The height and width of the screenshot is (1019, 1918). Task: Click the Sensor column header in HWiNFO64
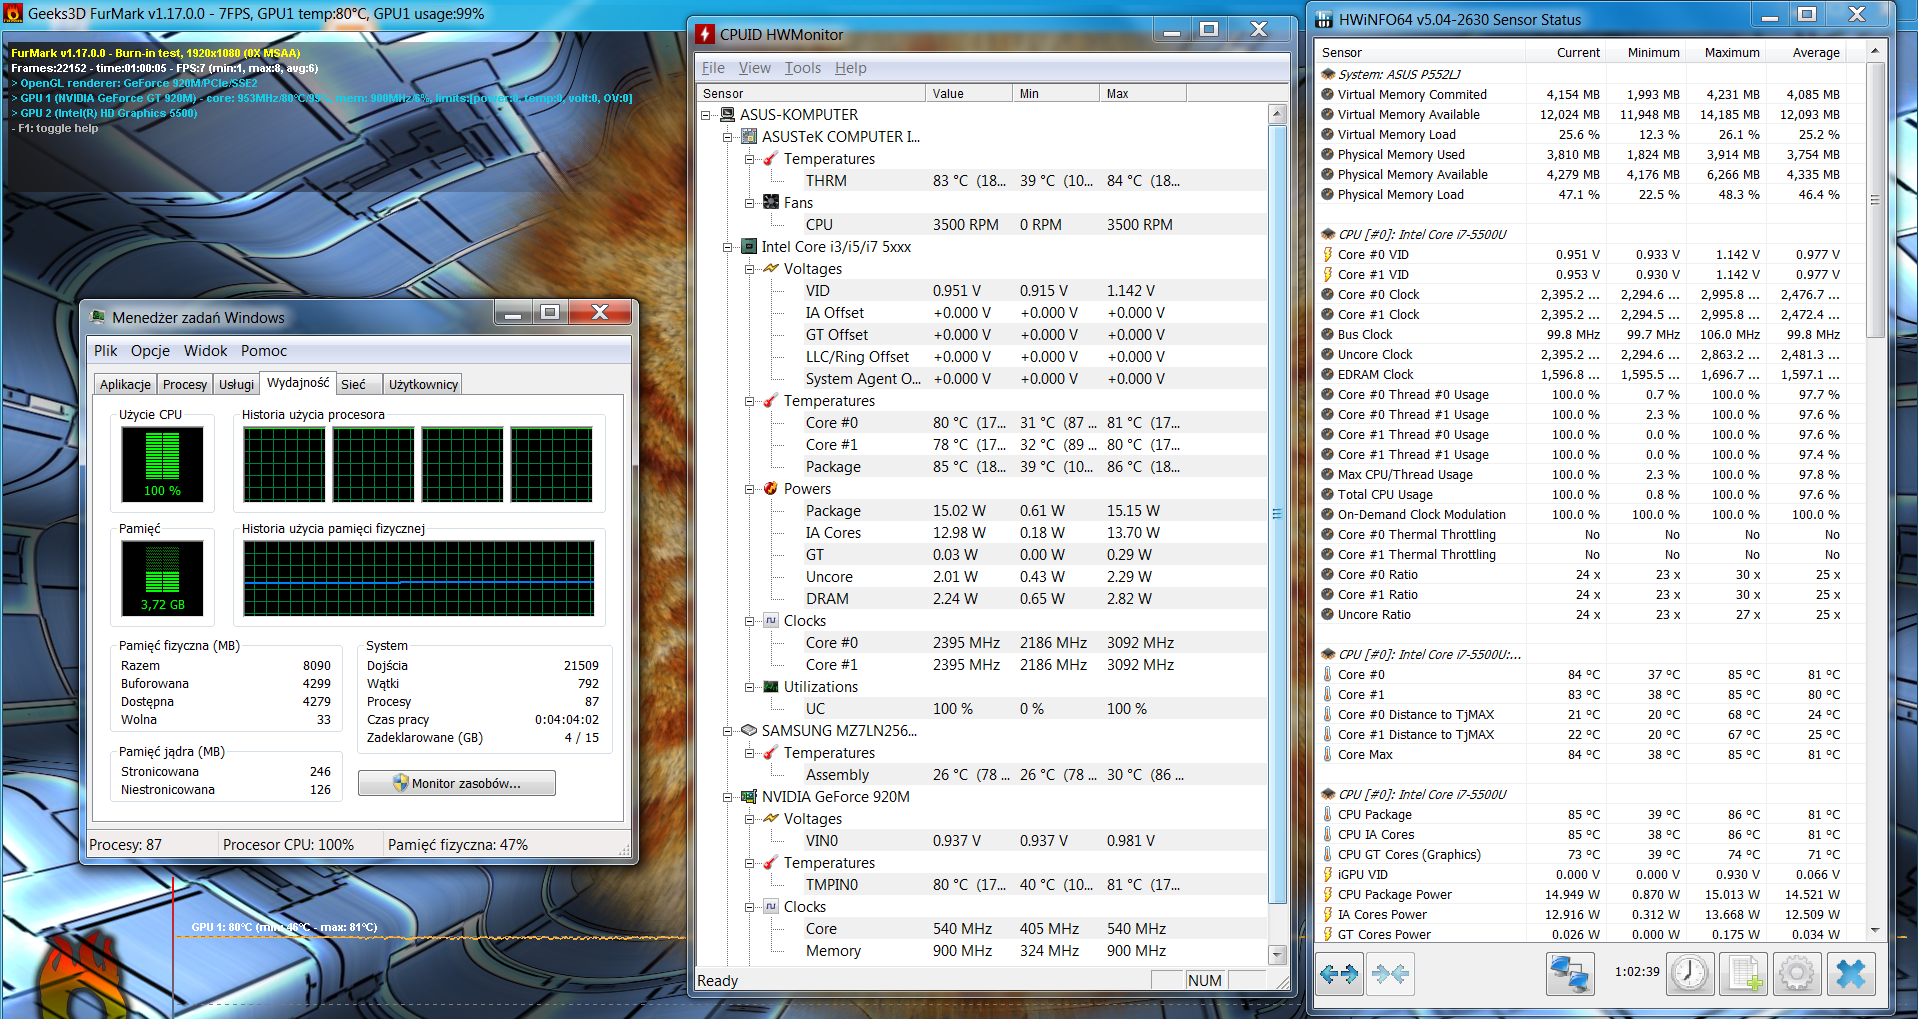point(1421,52)
